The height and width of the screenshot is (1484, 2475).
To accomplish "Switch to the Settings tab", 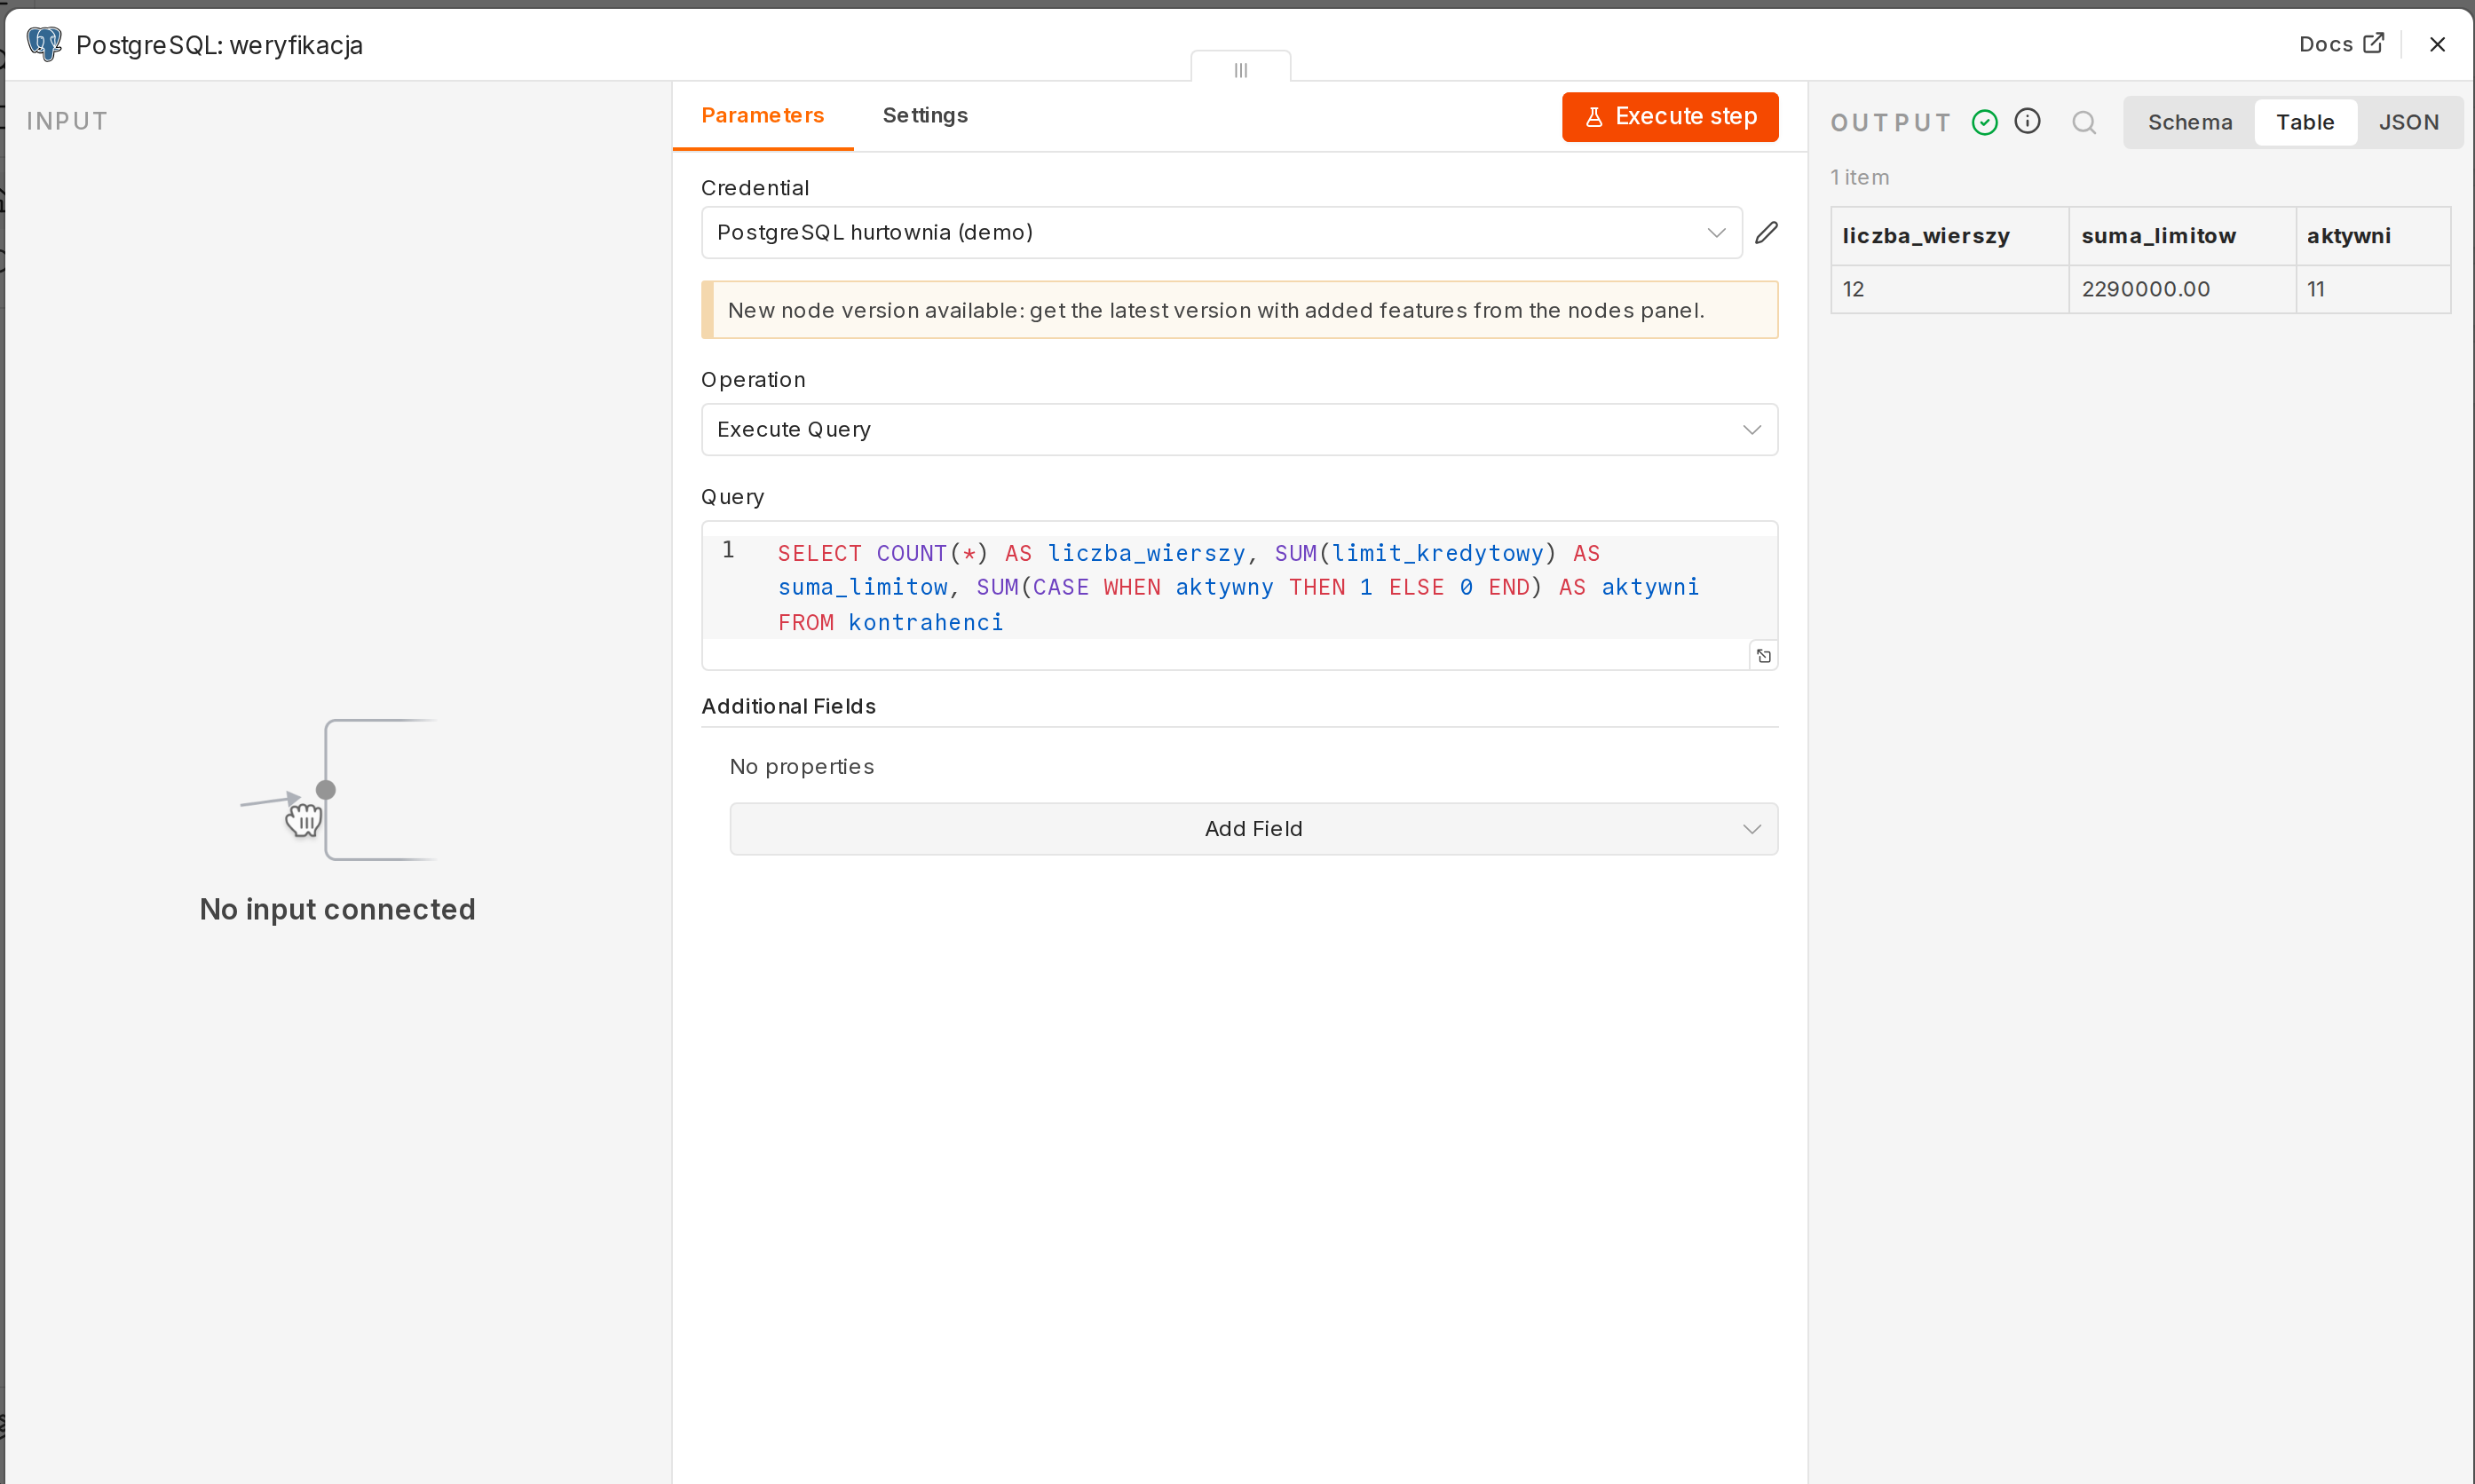I will pyautogui.click(x=925, y=115).
